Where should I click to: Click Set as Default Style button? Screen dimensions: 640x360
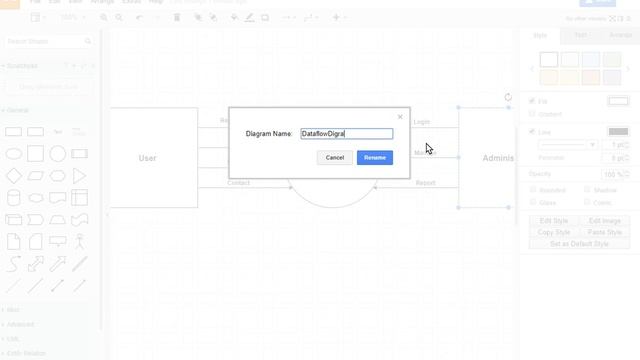[x=579, y=244]
